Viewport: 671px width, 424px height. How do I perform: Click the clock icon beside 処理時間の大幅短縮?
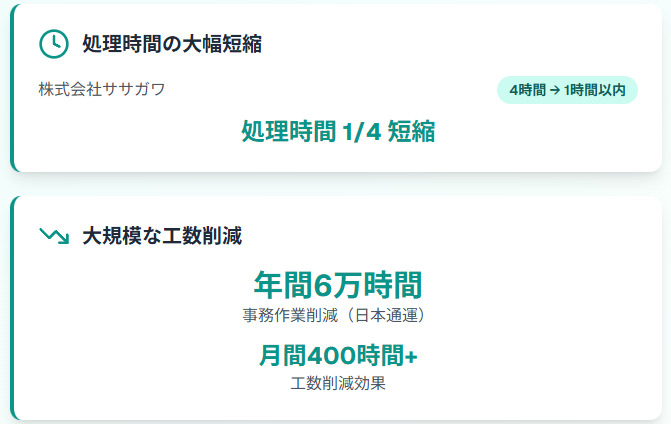click(x=54, y=44)
